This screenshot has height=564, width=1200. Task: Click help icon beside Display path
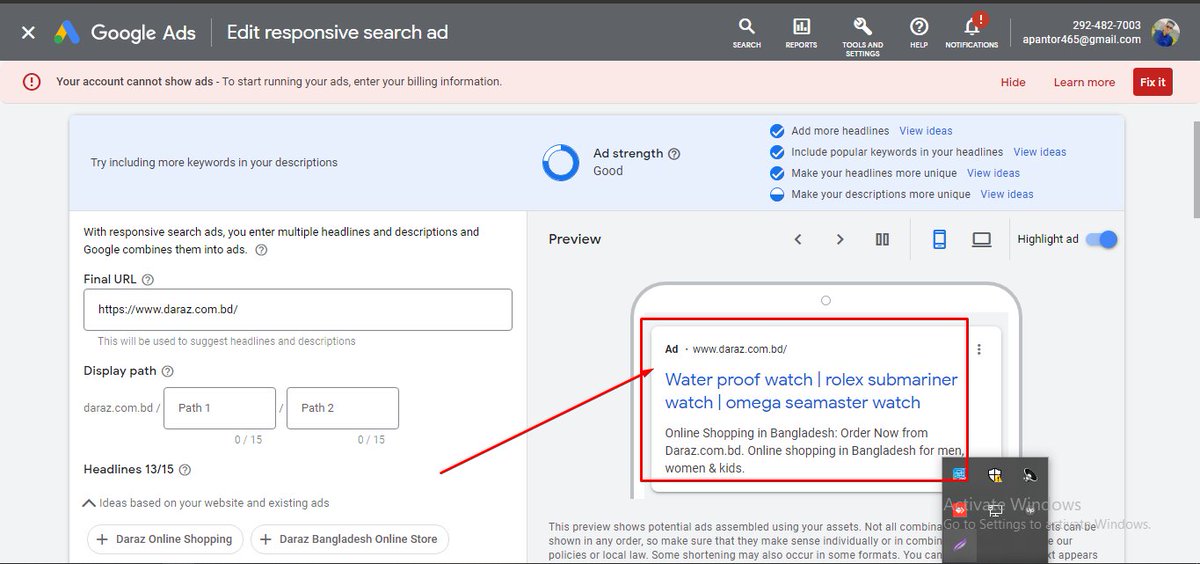[168, 371]
